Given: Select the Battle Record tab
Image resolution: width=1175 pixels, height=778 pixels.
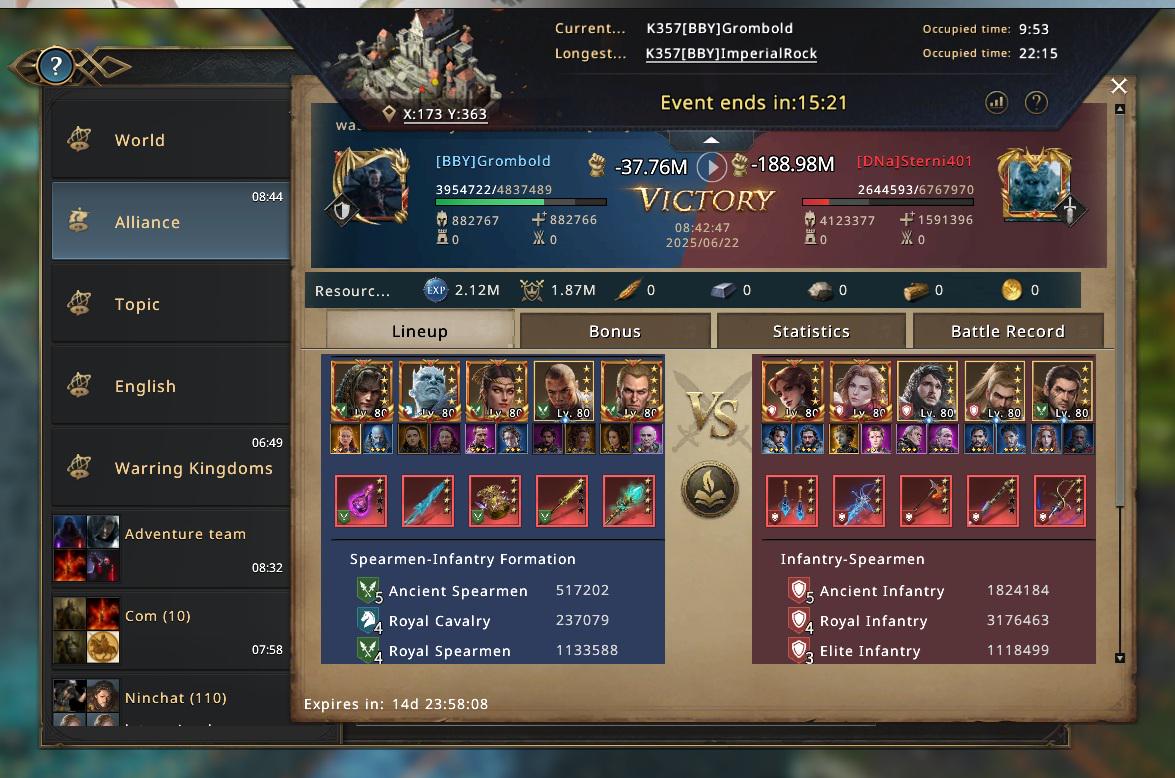Looking at the screenshot, I should pyautogui.click(x=1008, y=331).
